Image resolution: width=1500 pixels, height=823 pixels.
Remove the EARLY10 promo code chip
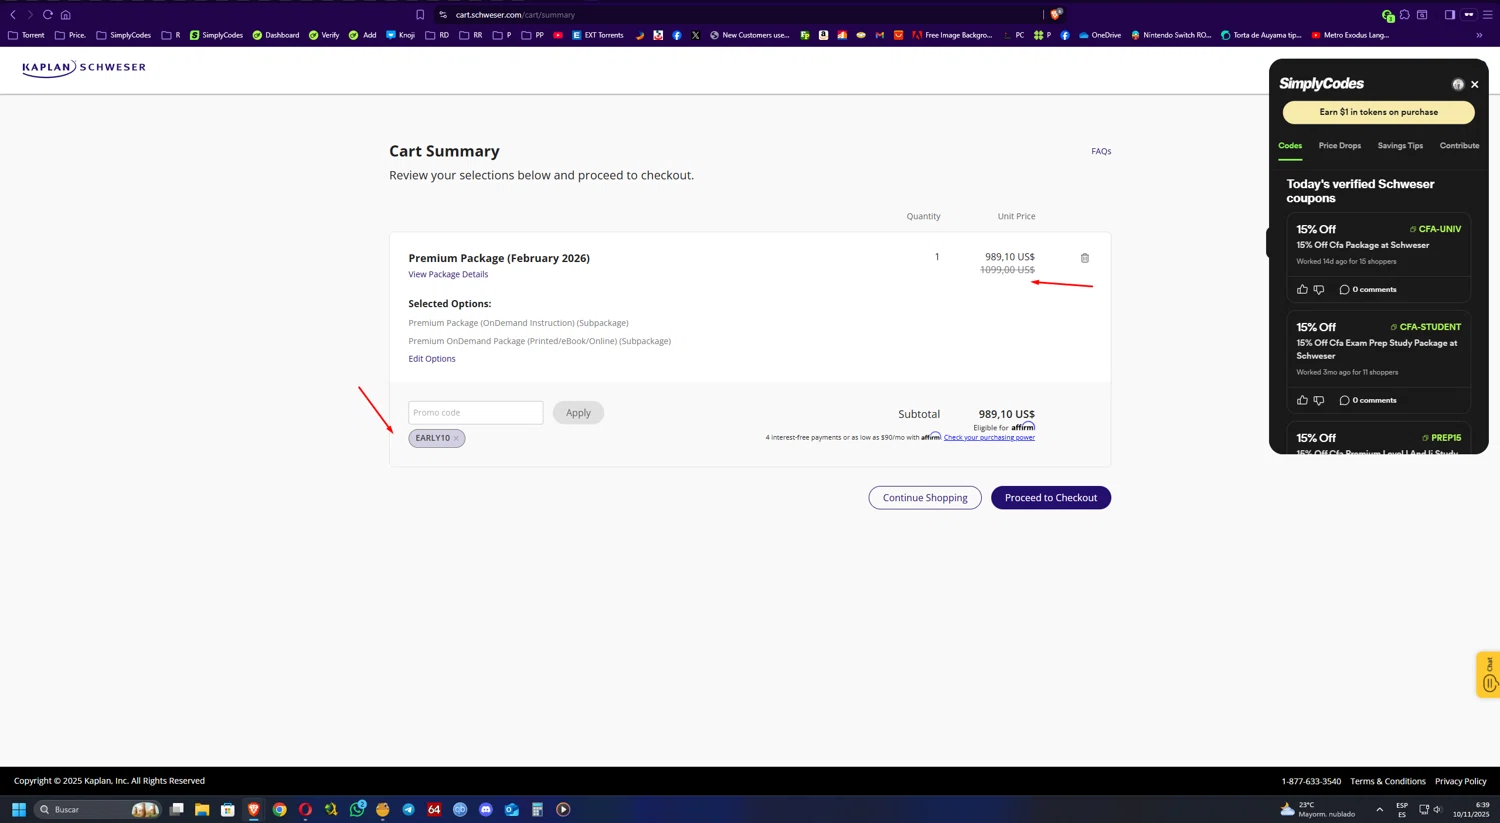click(456, 438)
